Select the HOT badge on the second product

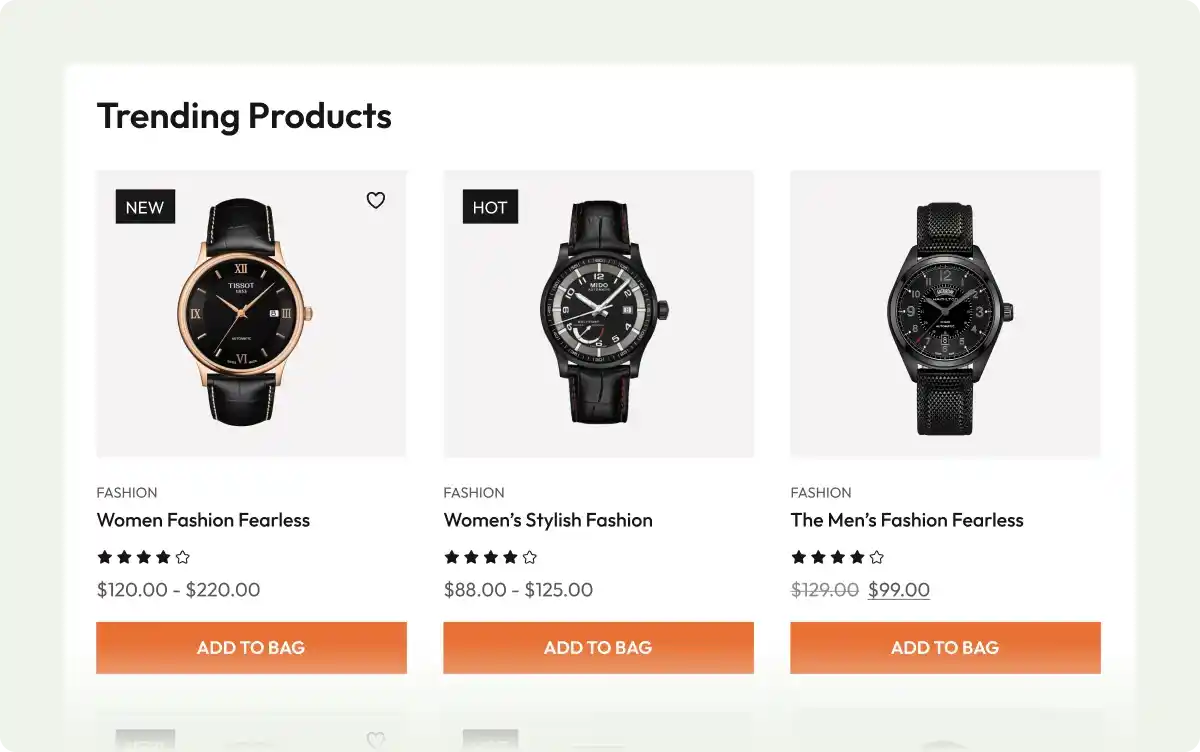(x=489, y=207)
